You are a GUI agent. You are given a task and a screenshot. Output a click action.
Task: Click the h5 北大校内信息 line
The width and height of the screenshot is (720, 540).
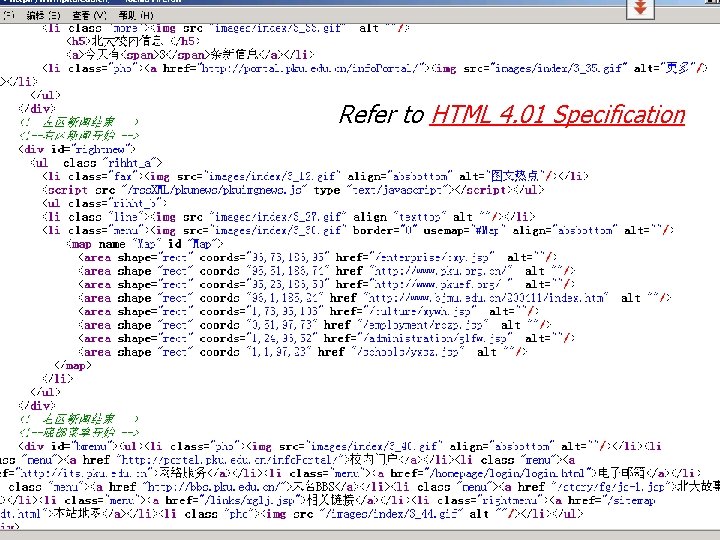coord(133,41)
